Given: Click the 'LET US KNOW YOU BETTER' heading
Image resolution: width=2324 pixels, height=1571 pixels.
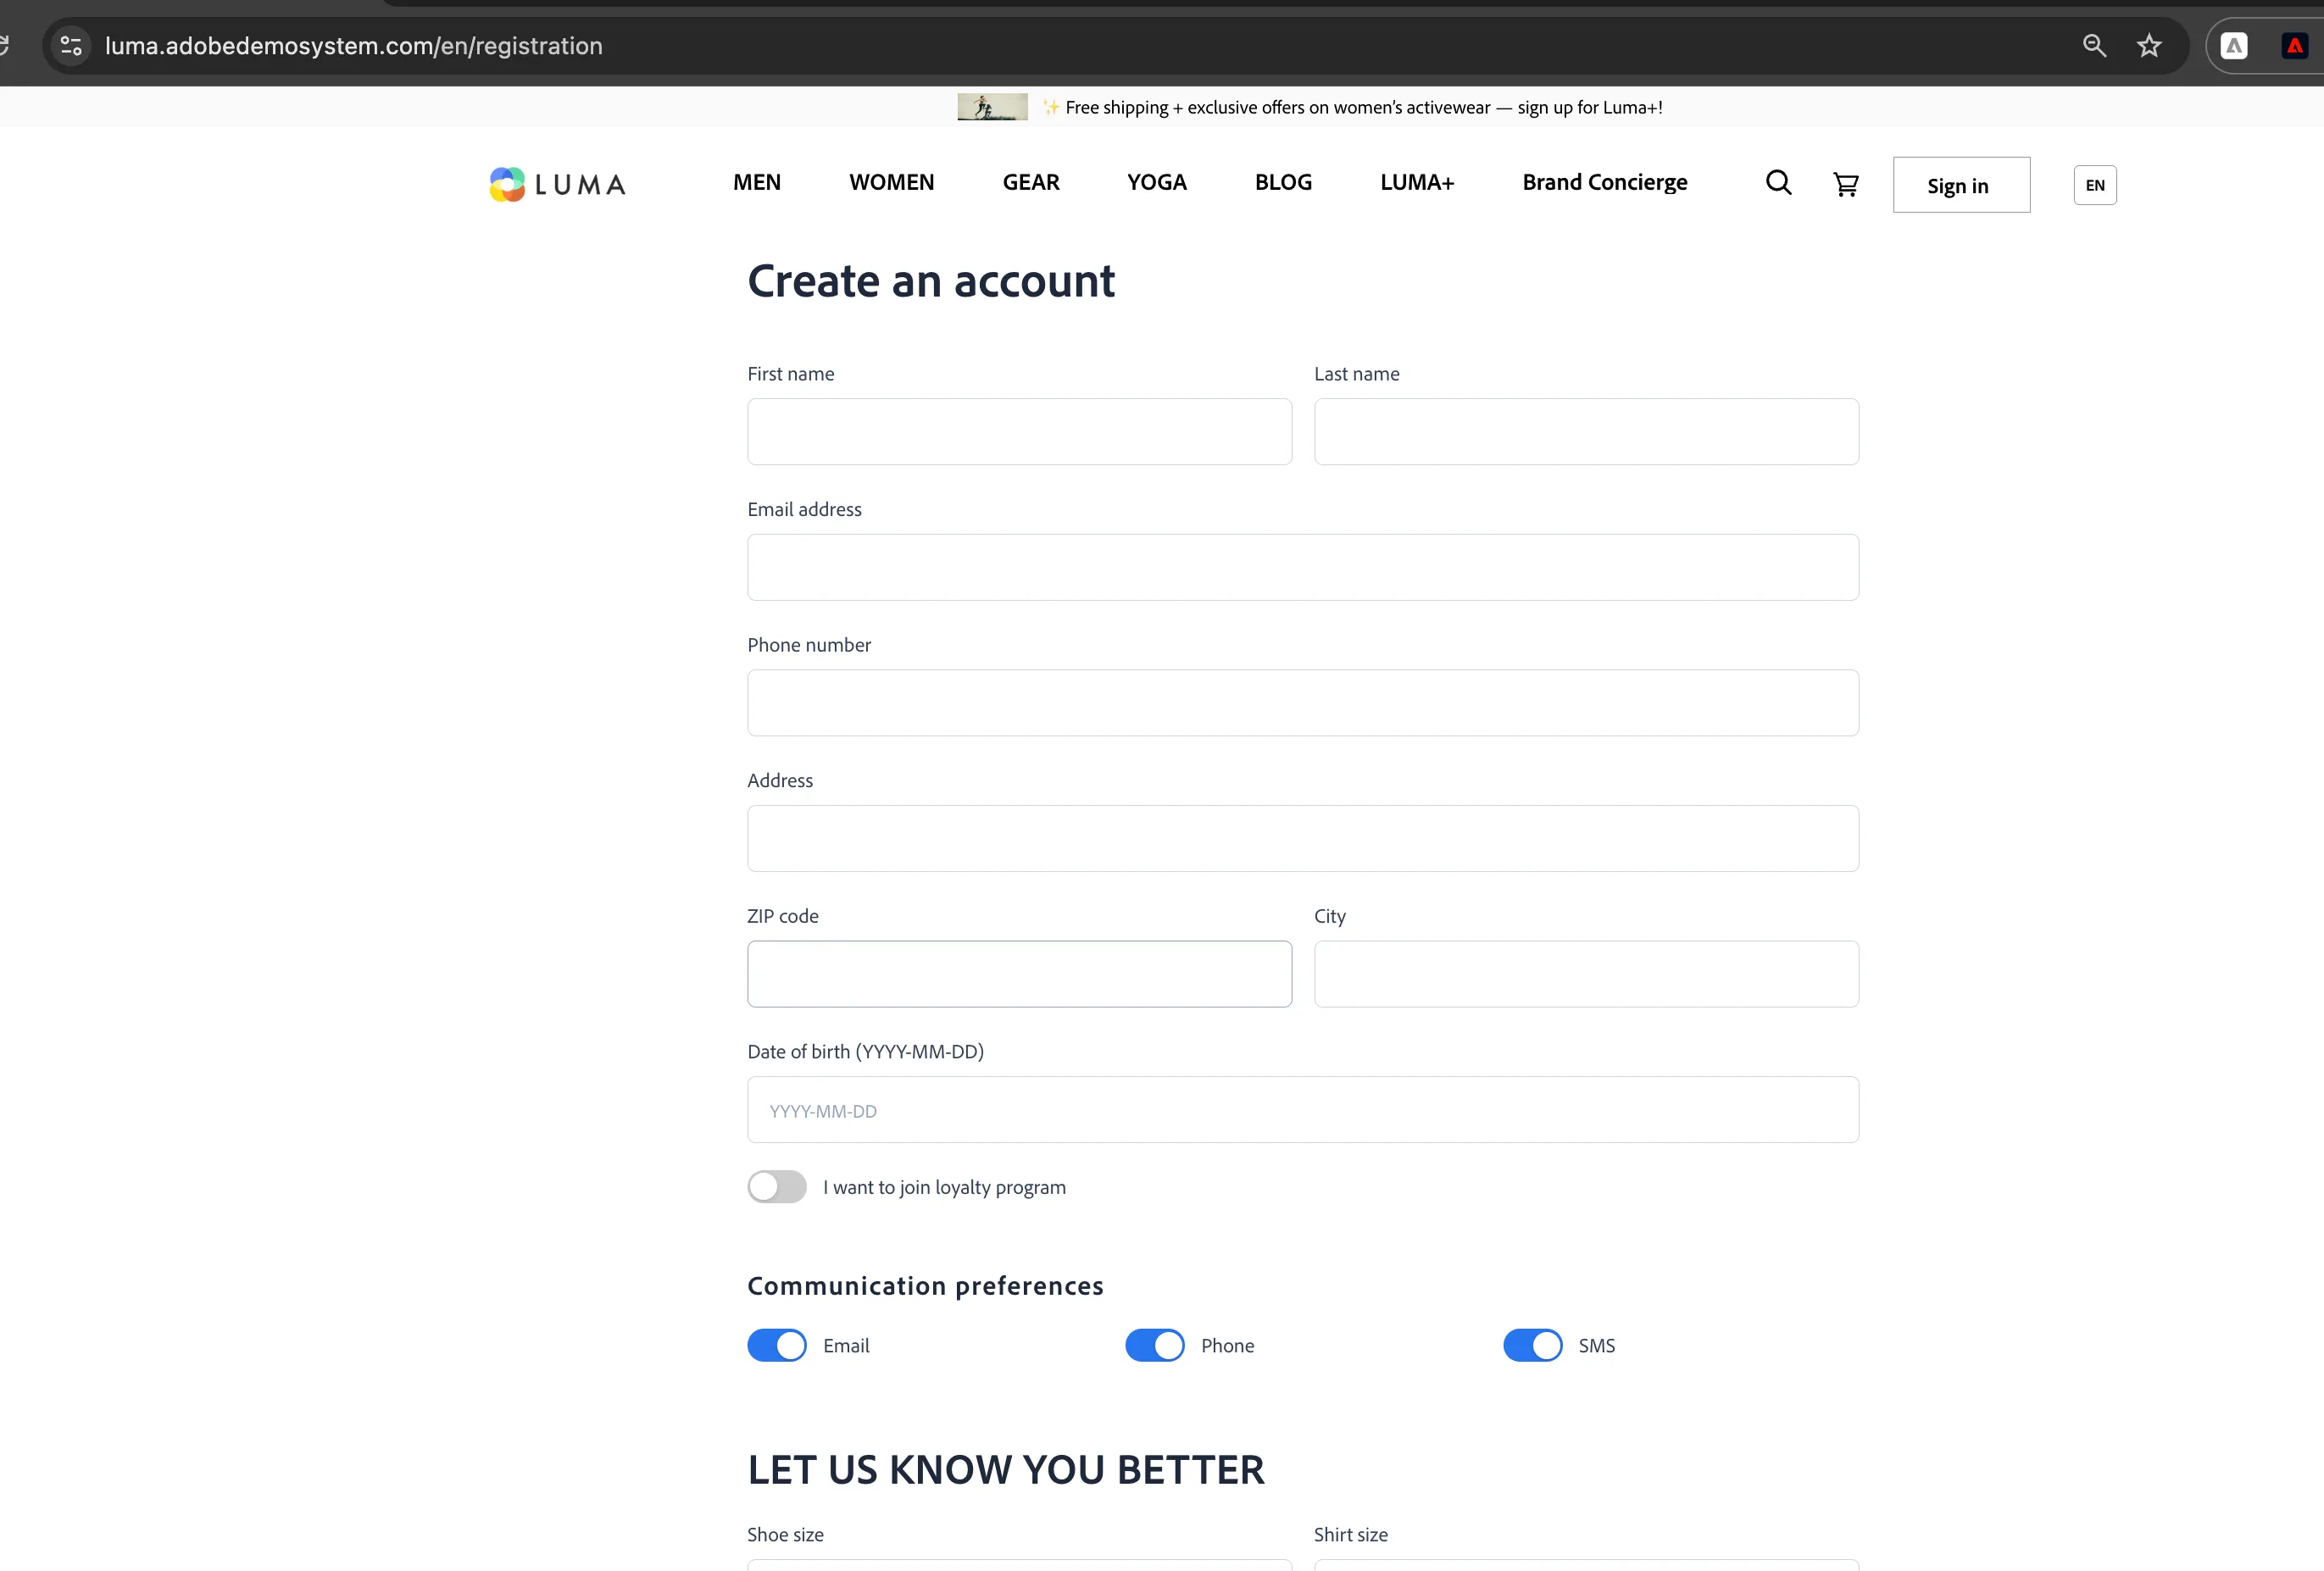Looking at the screenshot, I should tap(1006, 1470).
